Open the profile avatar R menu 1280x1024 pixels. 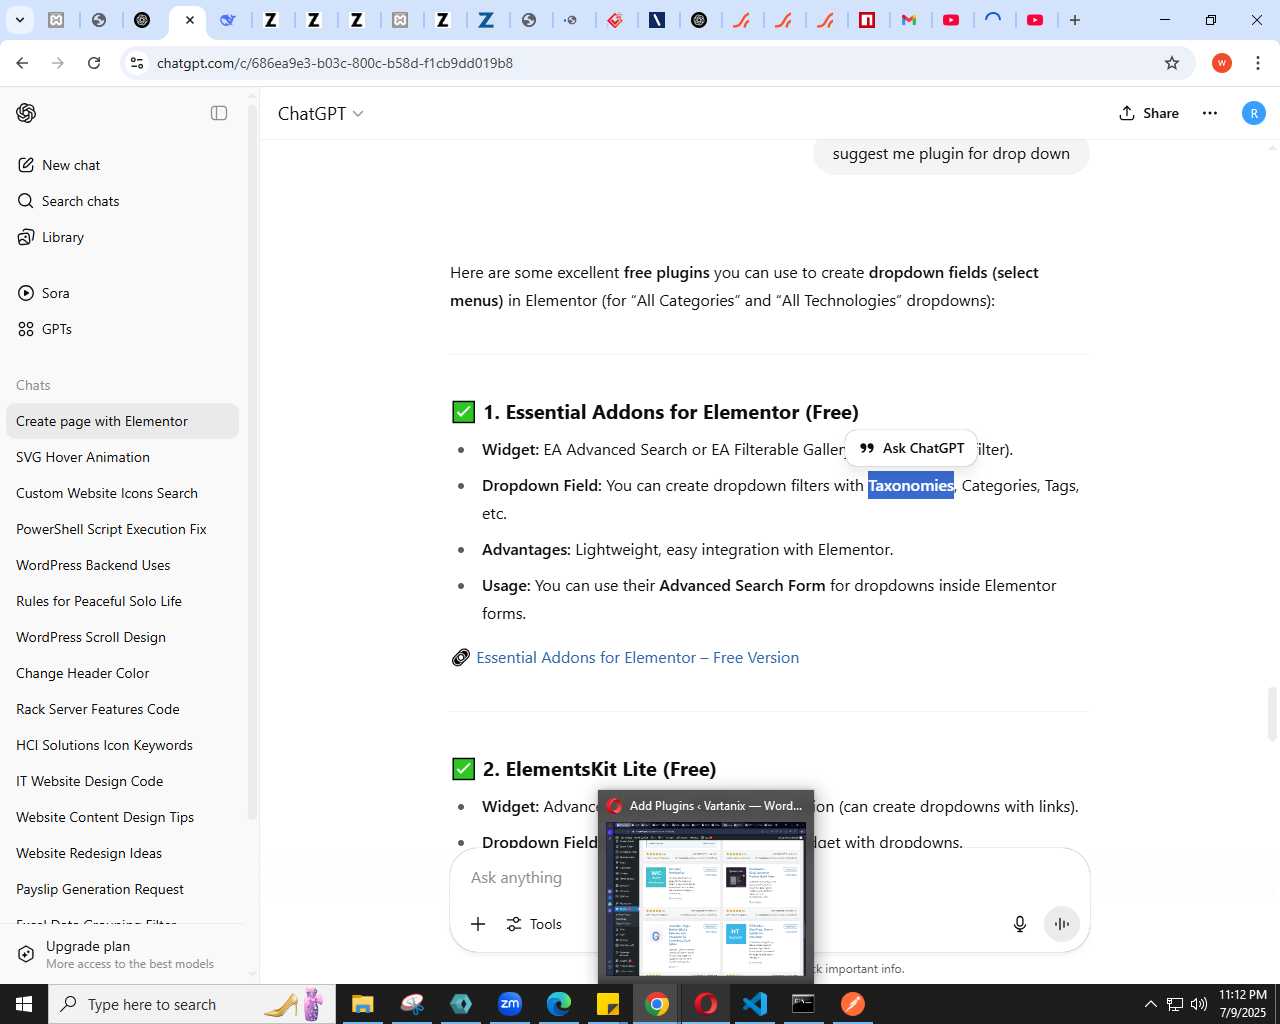pyautogui.click(x=1254, y=113)
